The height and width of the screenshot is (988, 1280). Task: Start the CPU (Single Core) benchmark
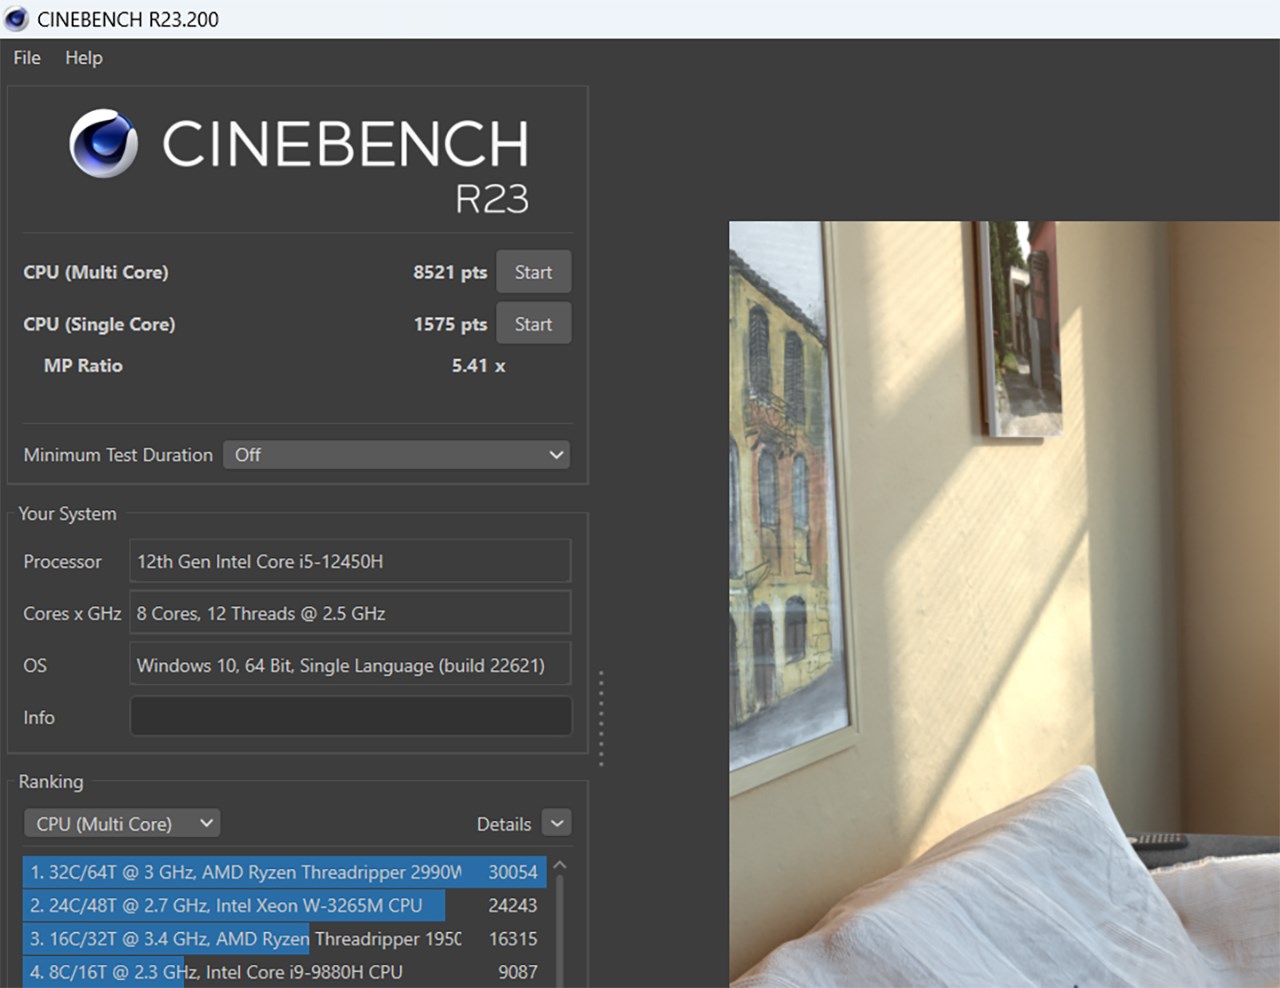coord(533,323)
